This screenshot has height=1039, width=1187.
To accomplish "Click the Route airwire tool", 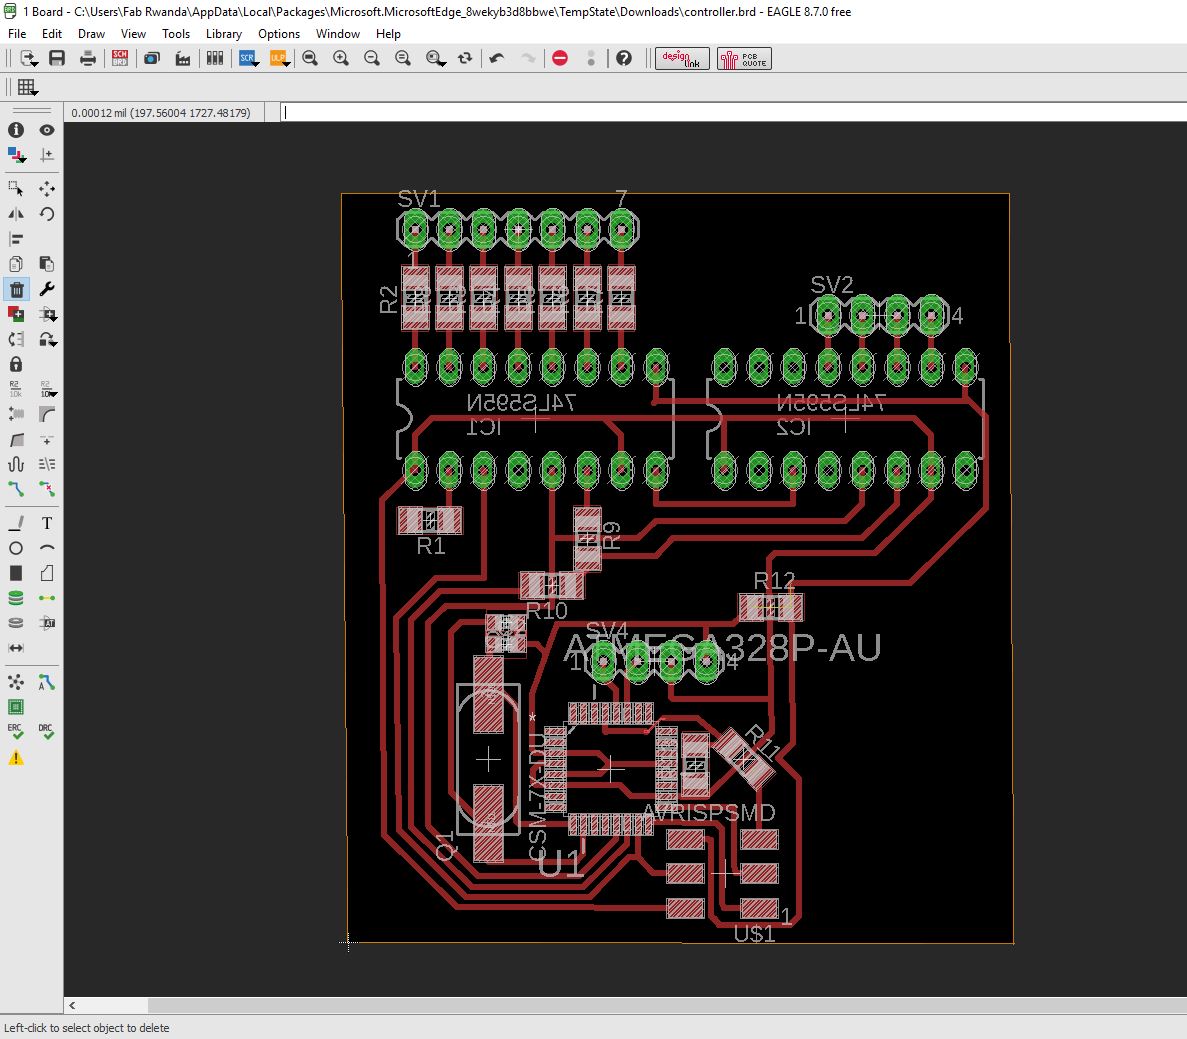I will point(16,489).
